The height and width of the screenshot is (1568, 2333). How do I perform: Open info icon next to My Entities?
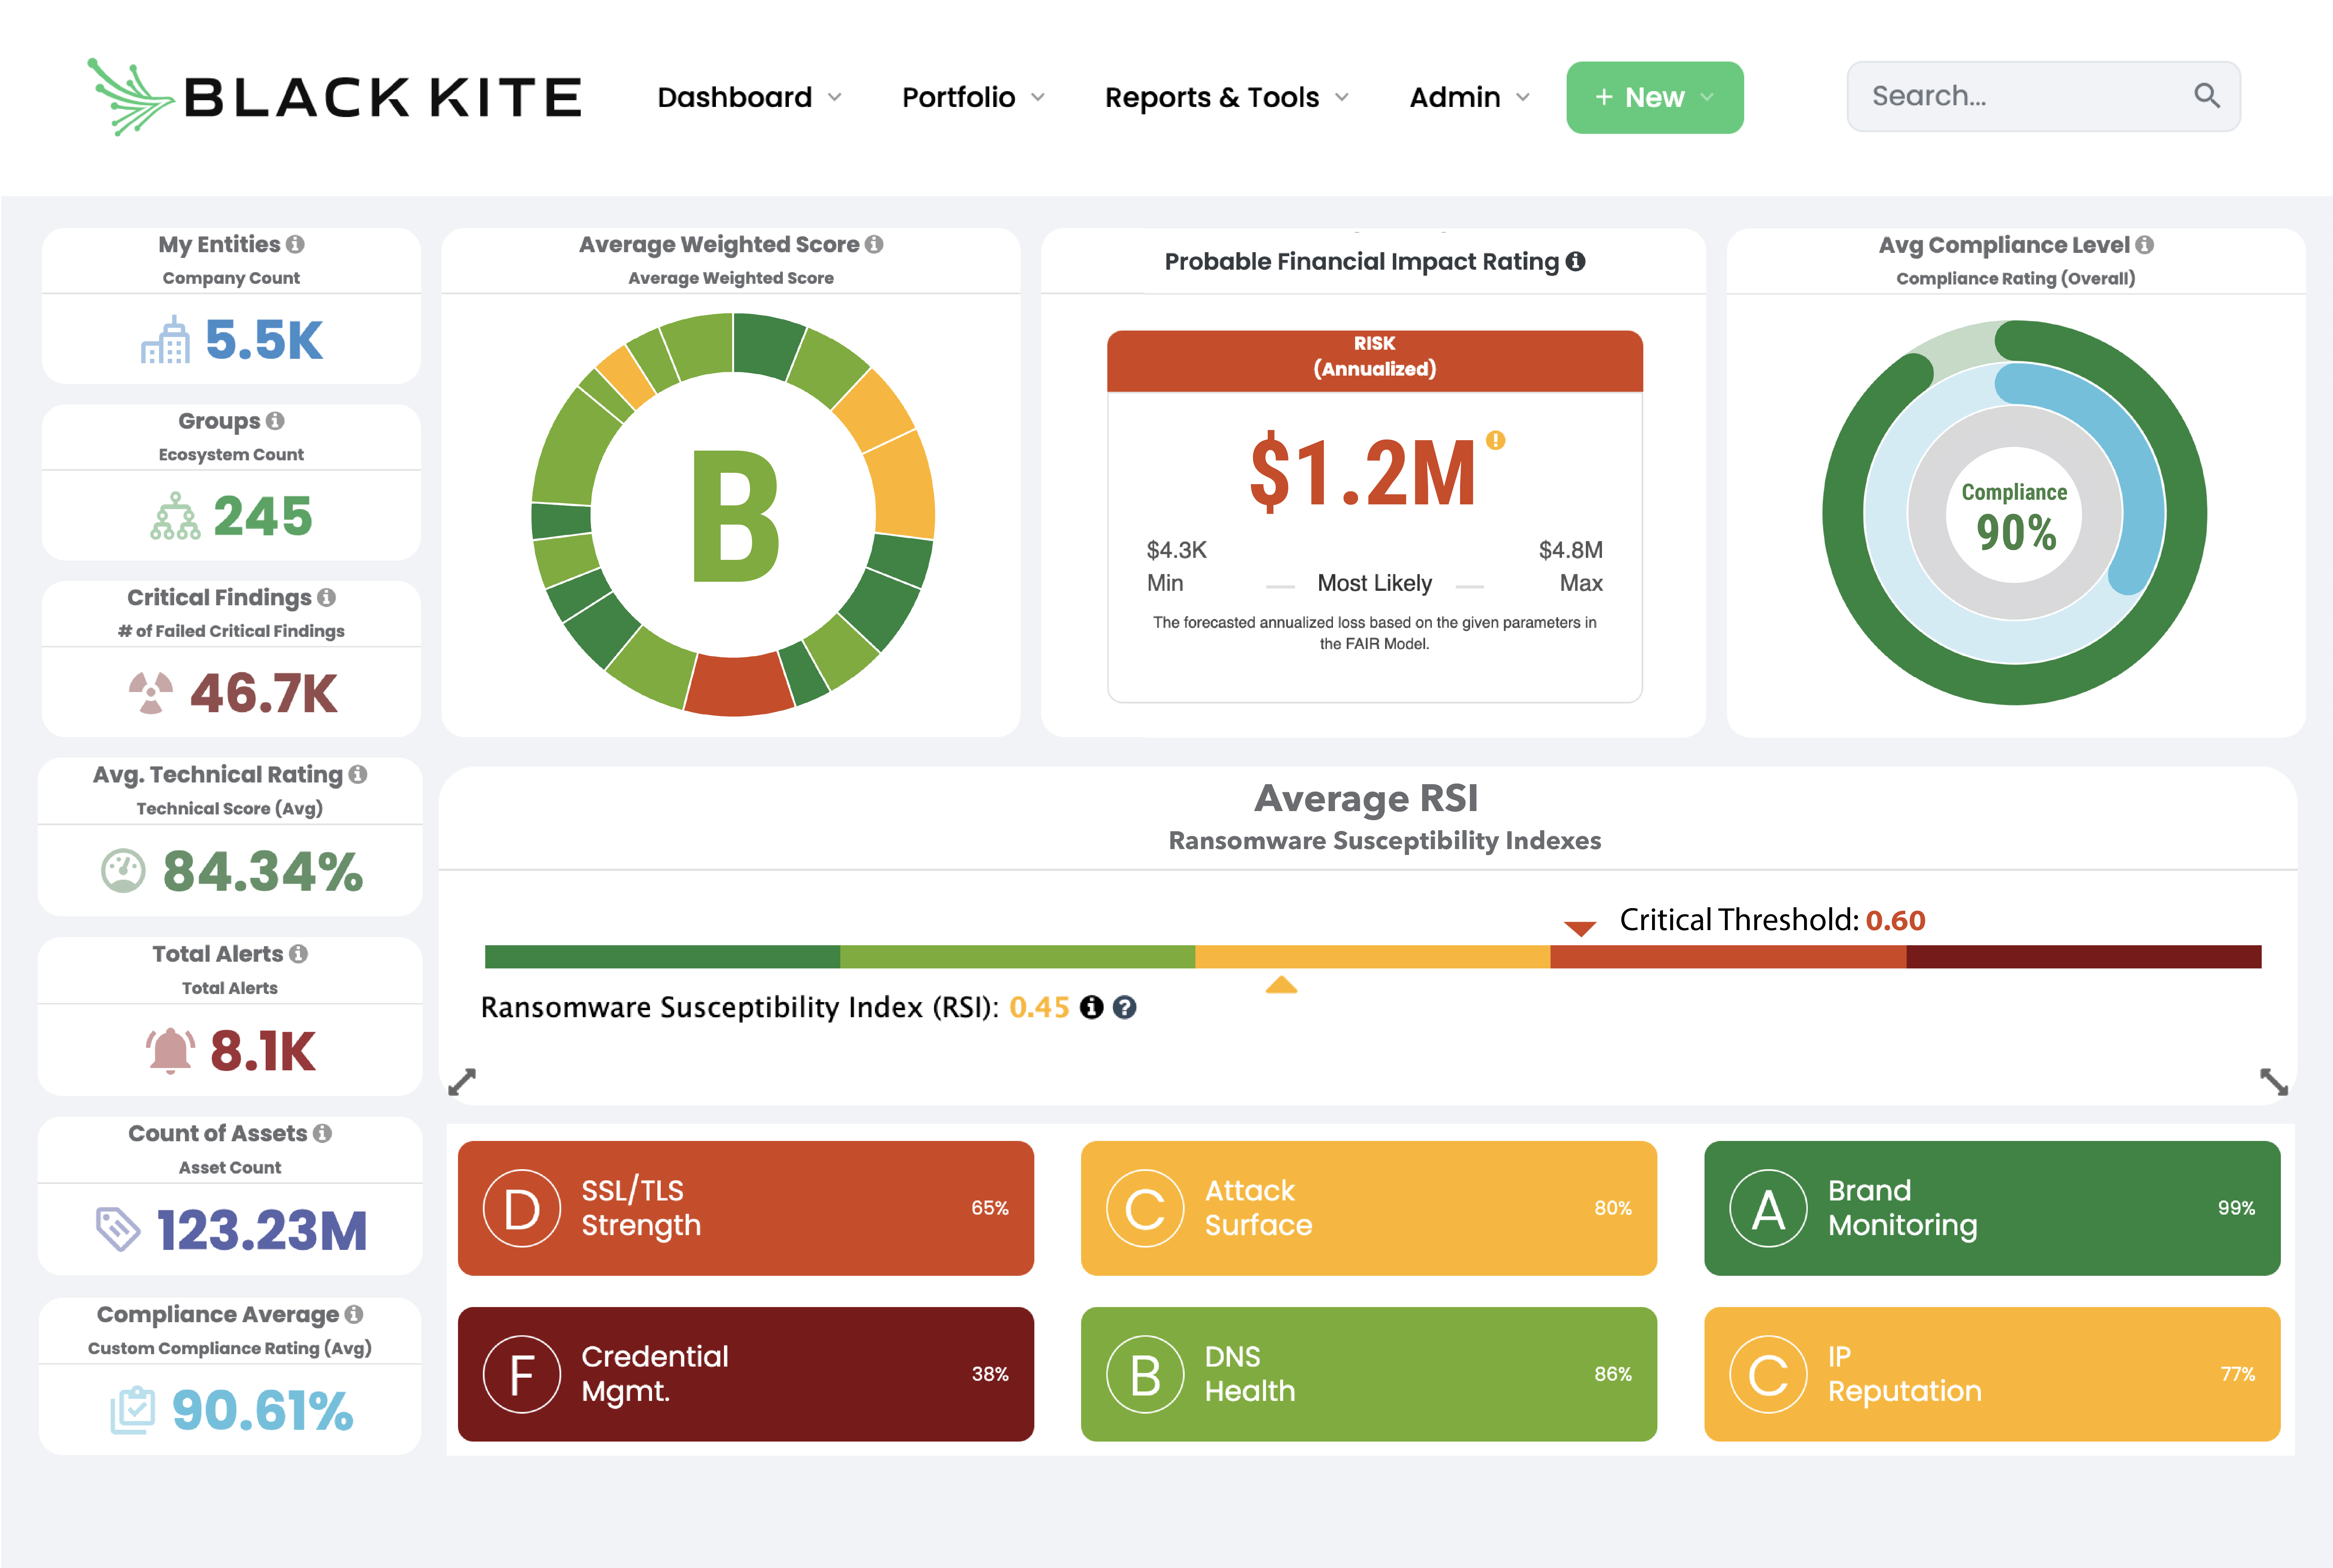click(295, 244)
